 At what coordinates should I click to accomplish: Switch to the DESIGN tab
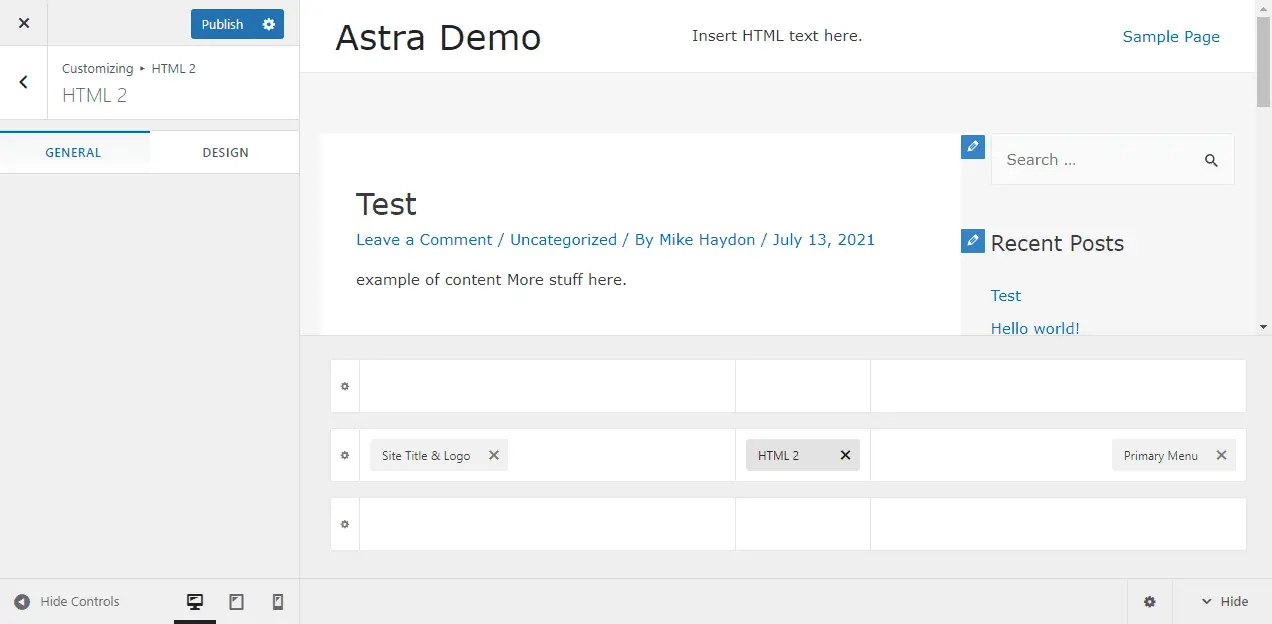click(225, 152)
